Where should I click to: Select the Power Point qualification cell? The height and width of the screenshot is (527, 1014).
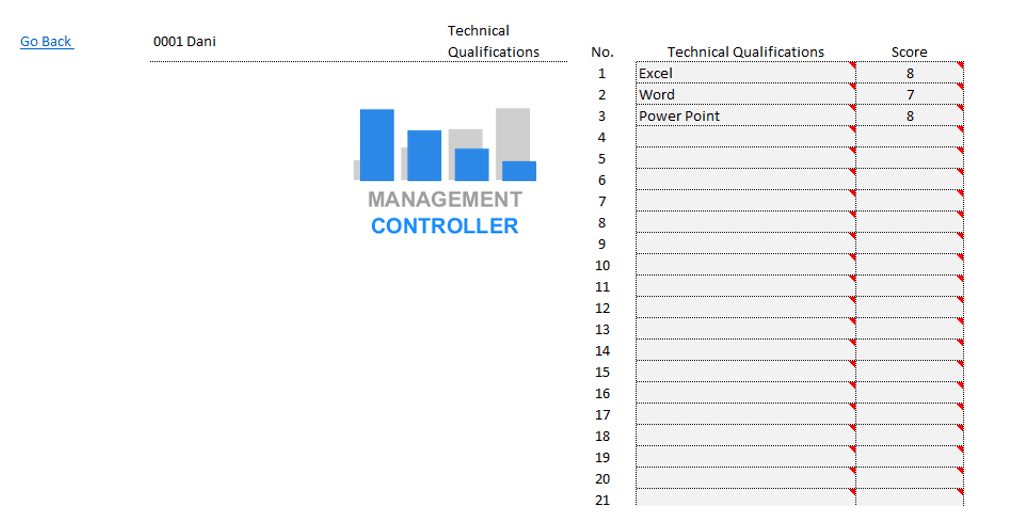pyautogui.click(x=745, y=116)
